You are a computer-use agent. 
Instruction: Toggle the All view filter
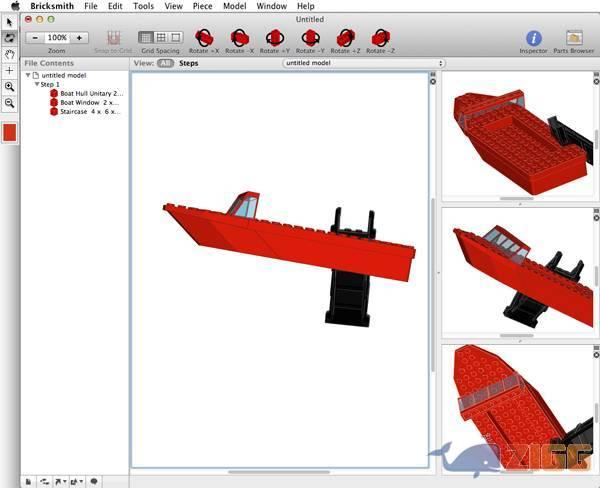166,63
